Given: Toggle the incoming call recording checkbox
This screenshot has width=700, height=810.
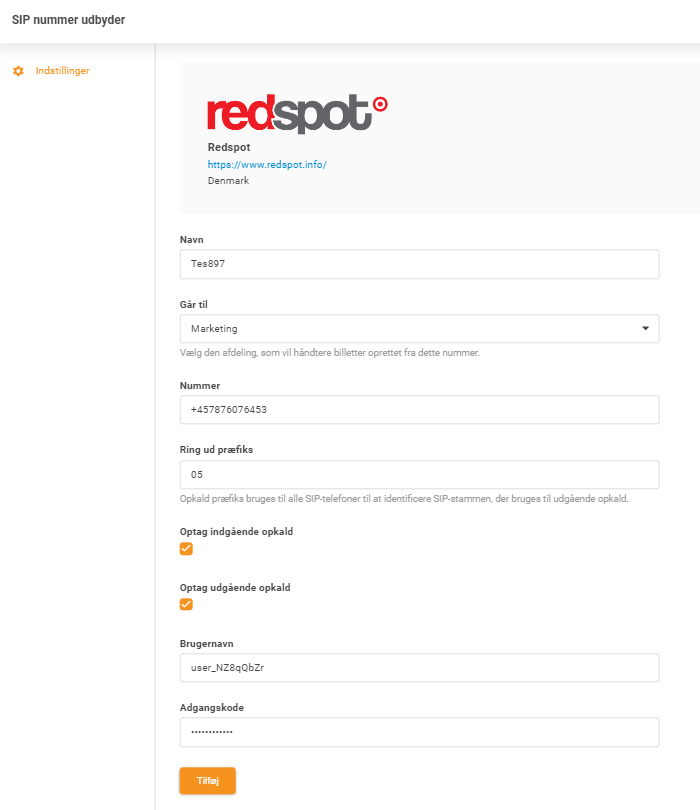Looking at the screenshot, I should (185, 548).
